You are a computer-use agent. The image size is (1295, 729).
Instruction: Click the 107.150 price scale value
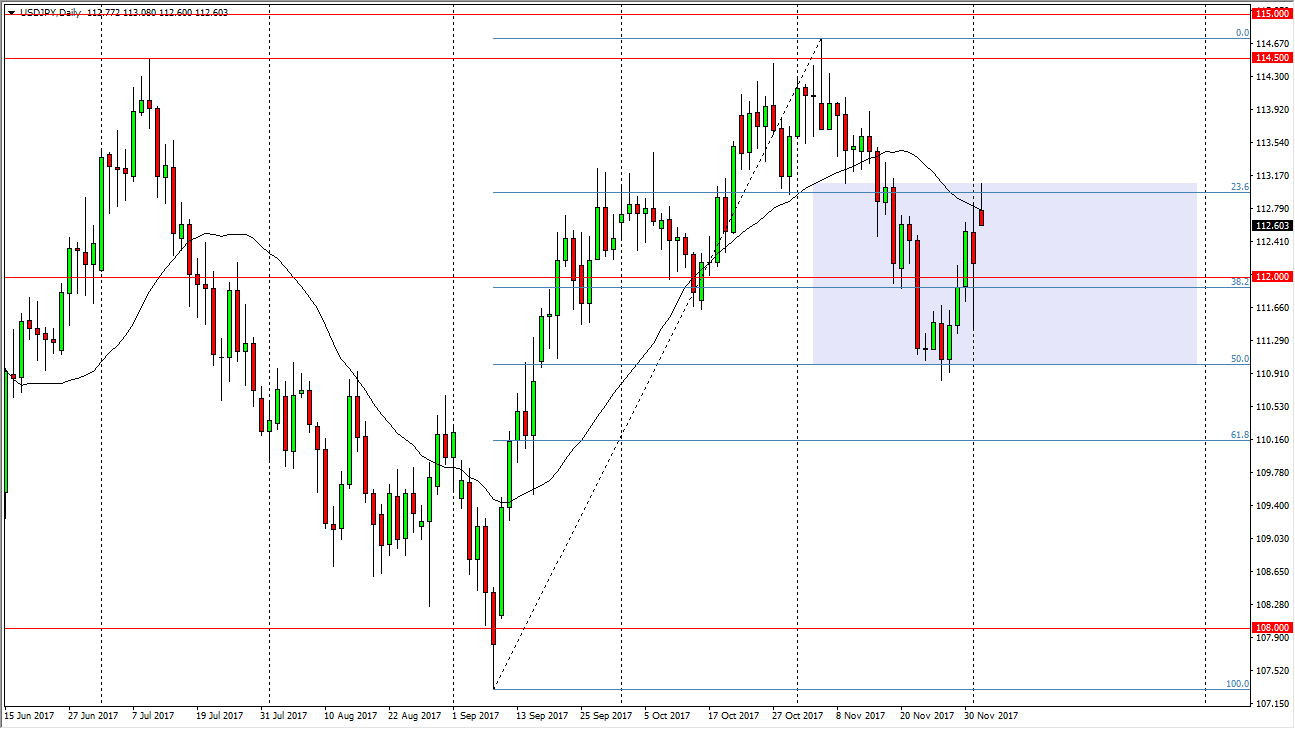[x=1274, y=704]
